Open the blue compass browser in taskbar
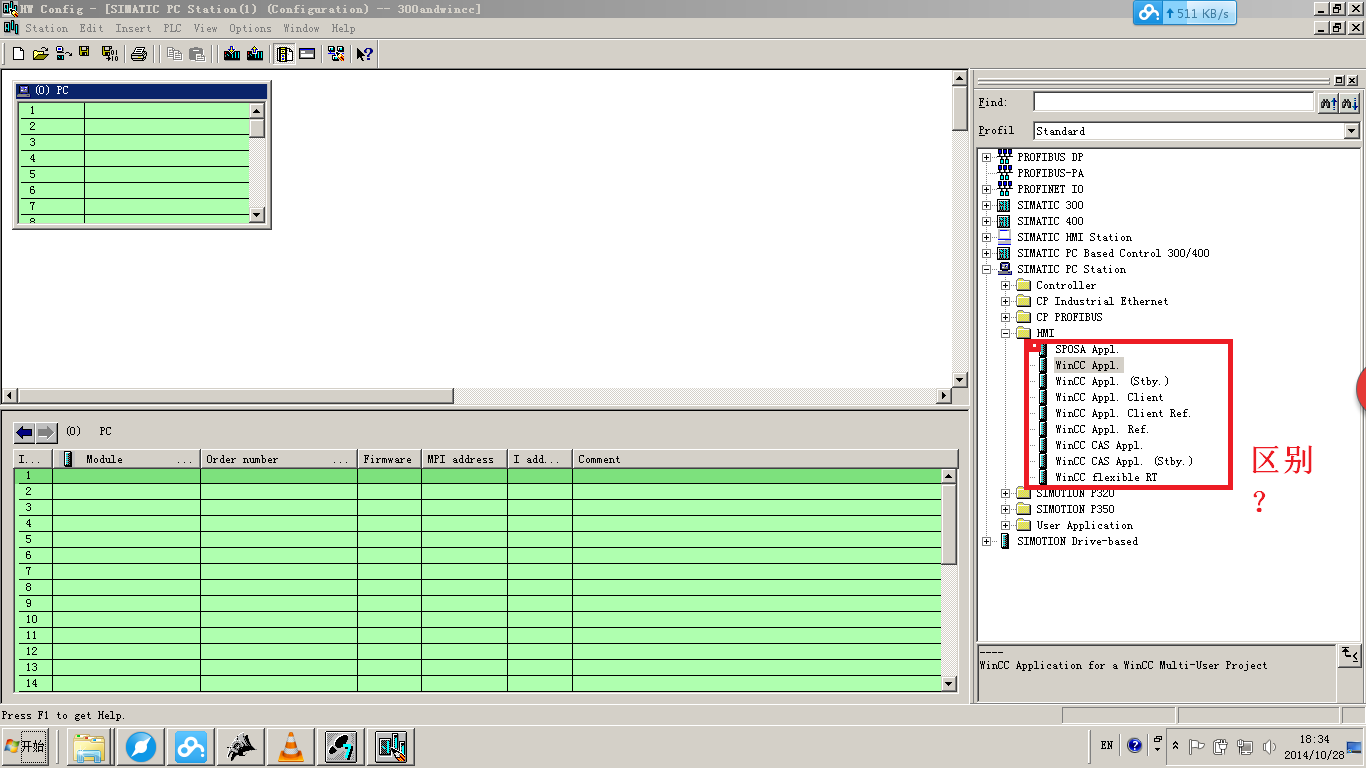Image resolution: width=1366 pixels, height=768 pixels. click(x=141, y=746)
